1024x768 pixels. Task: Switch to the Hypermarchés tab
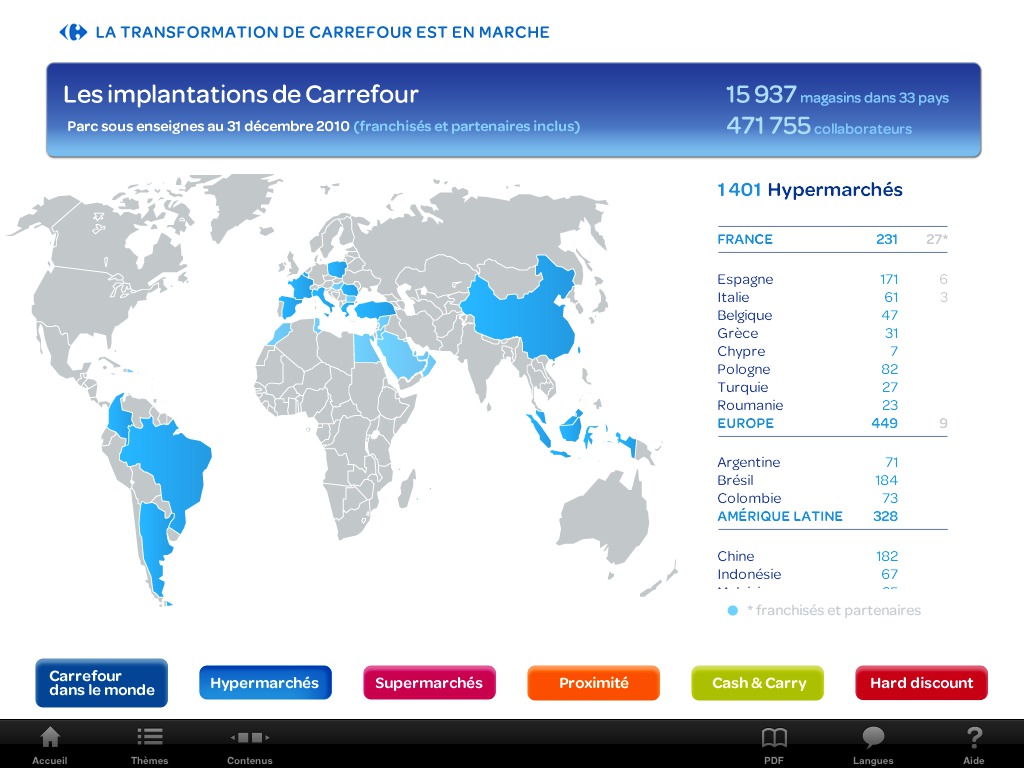pos(265,683)
